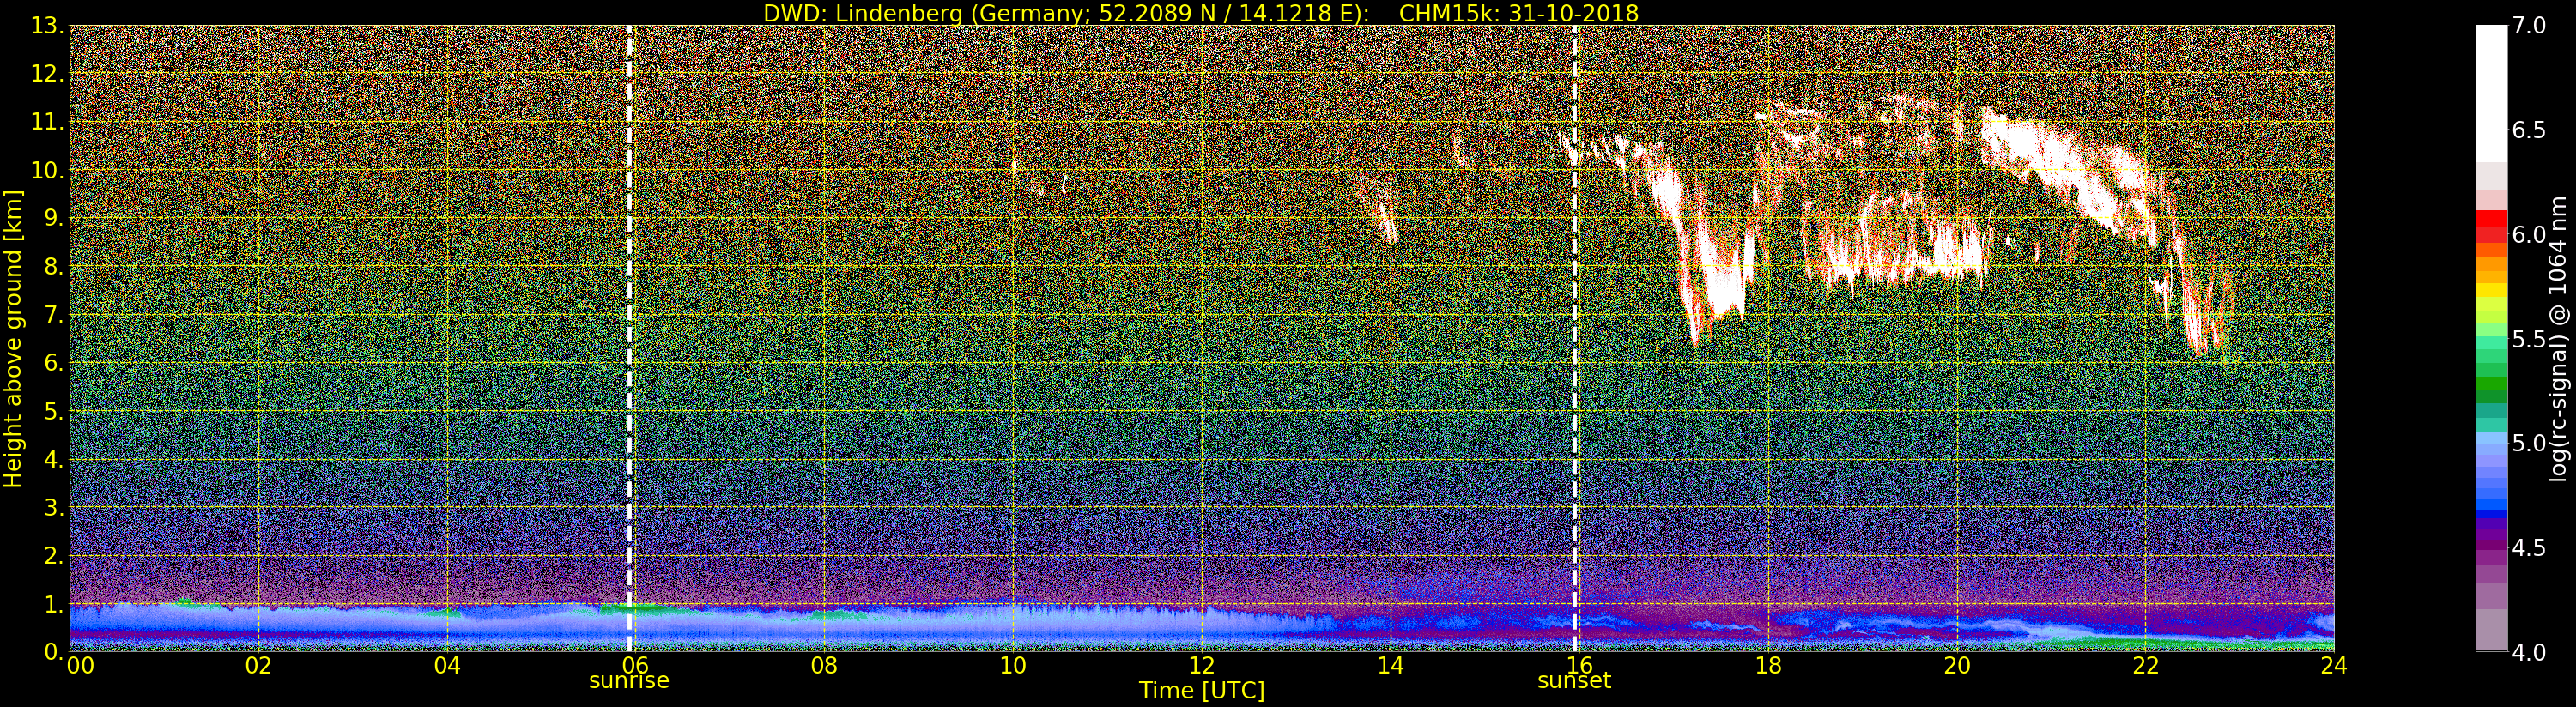The image size is (2576, 707).
Task: Click the x-axis tick label '10'
Action: click(x=1013, y=665)
